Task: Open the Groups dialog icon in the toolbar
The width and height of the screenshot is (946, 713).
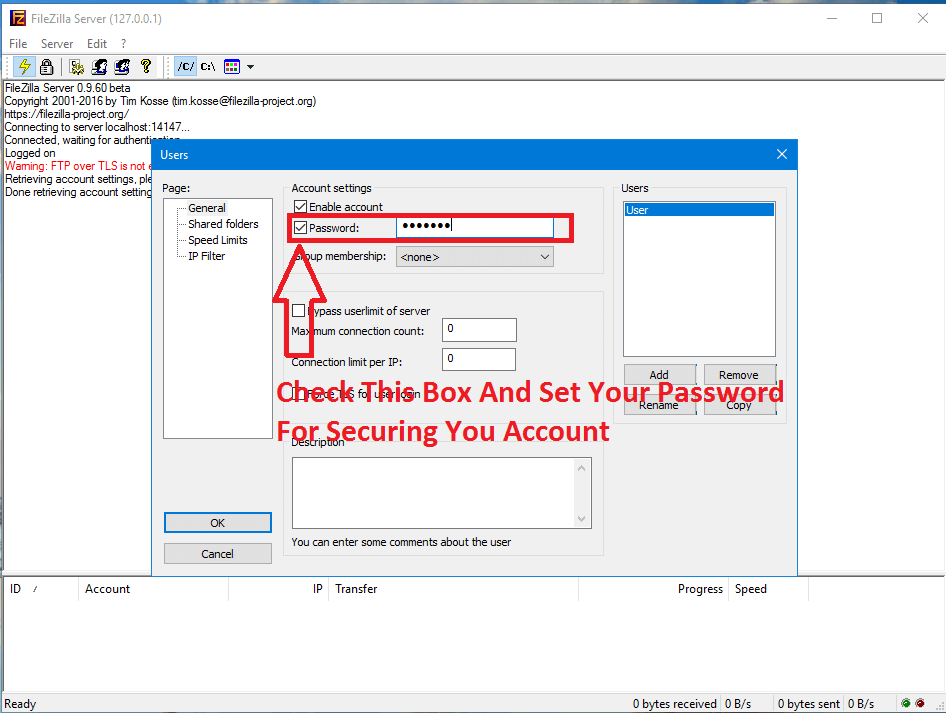Action: coord(122,66)
